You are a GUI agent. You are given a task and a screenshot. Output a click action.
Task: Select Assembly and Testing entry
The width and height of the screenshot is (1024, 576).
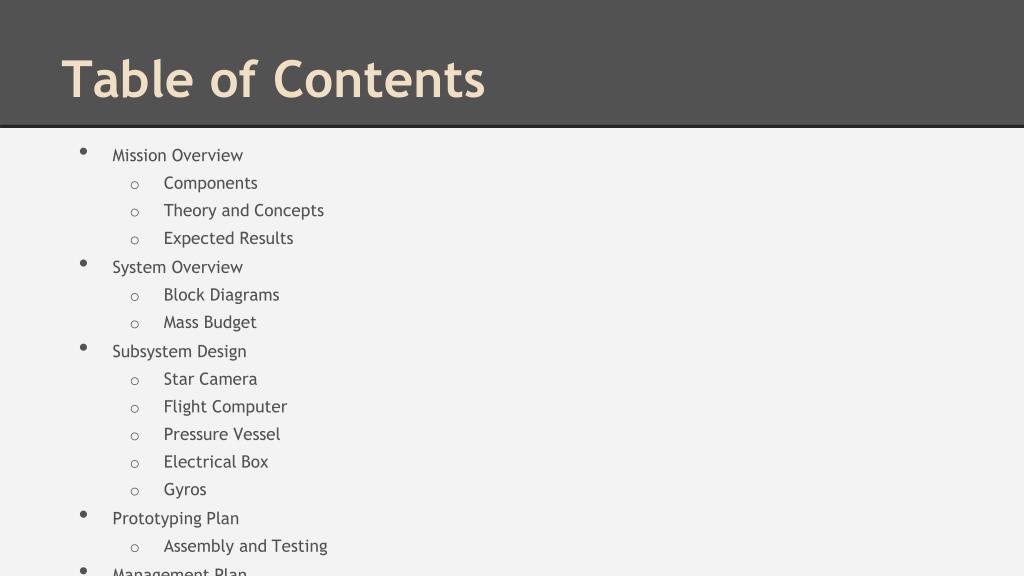pos(246,547)
